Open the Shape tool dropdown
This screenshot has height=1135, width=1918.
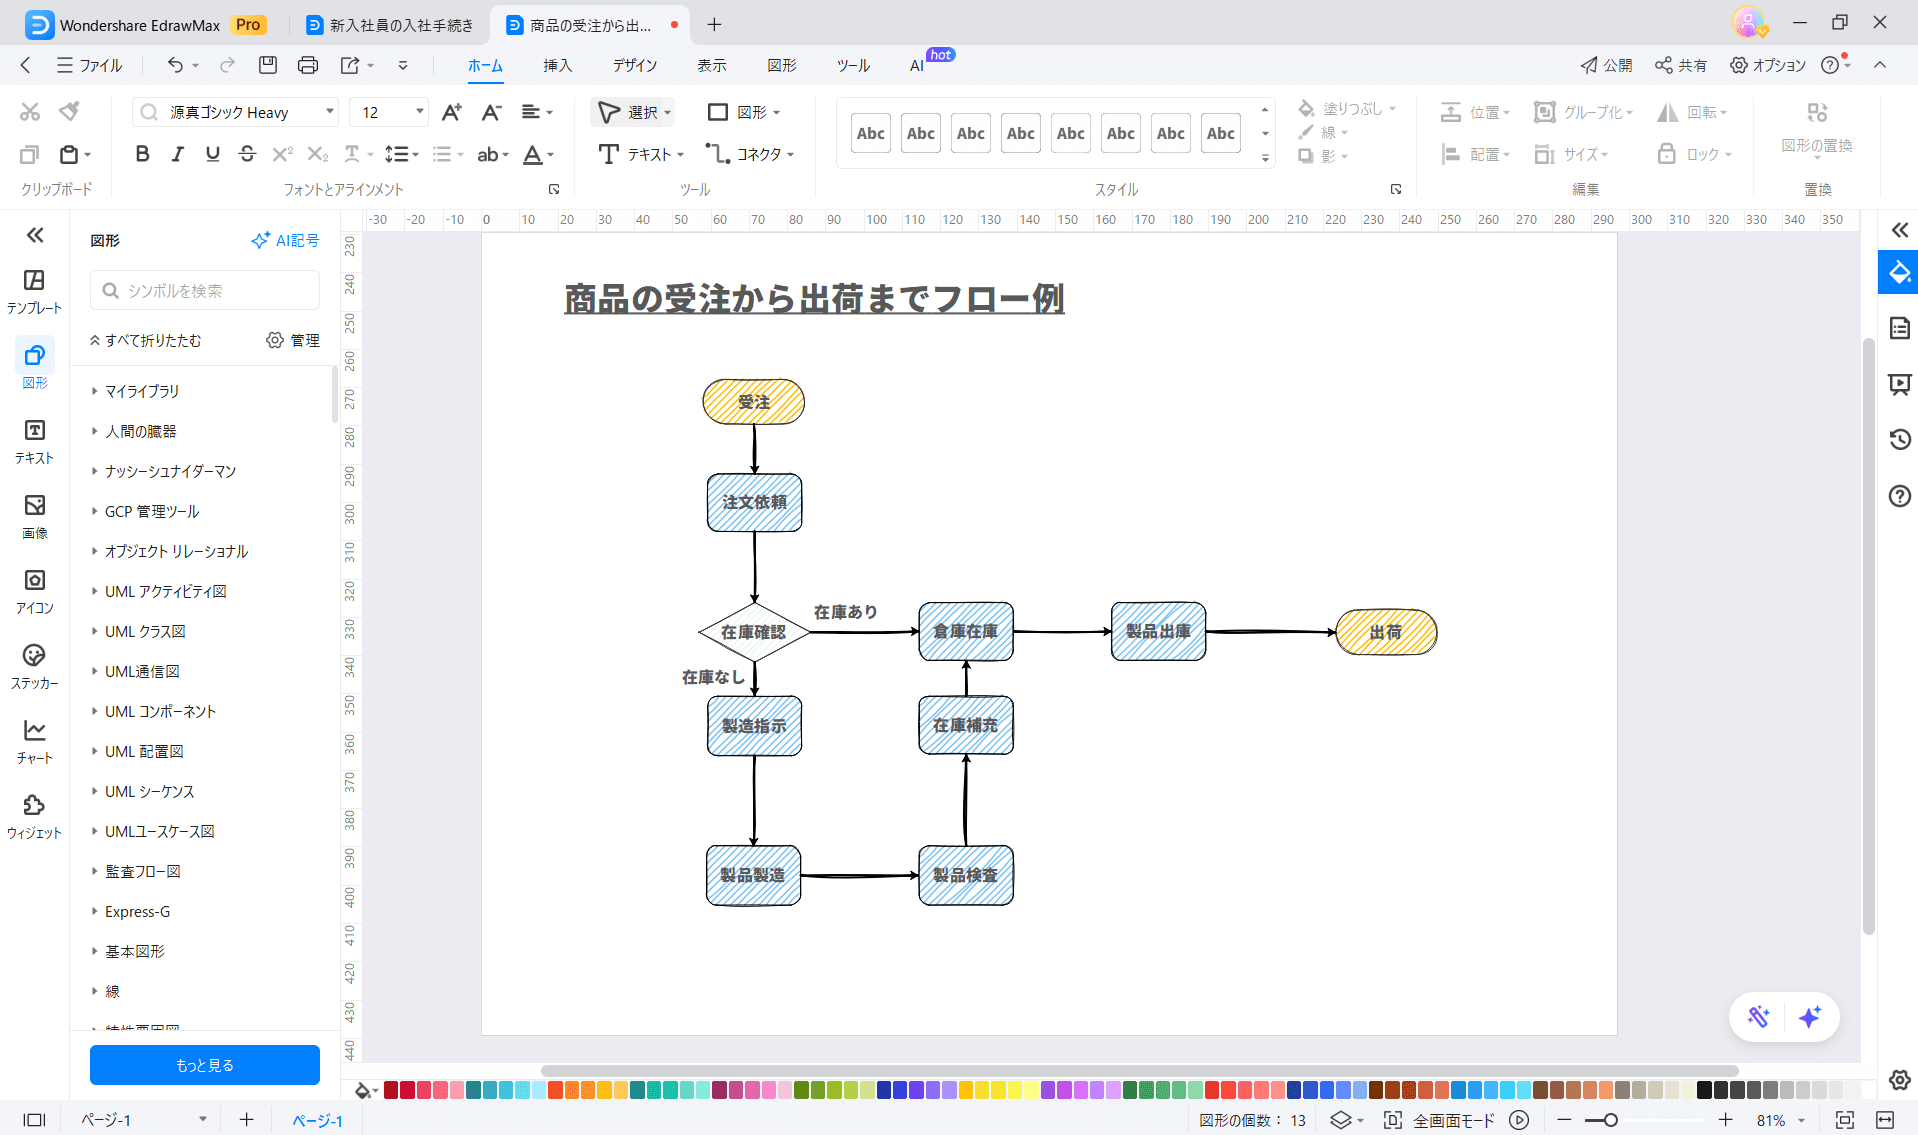coord(776,113)
